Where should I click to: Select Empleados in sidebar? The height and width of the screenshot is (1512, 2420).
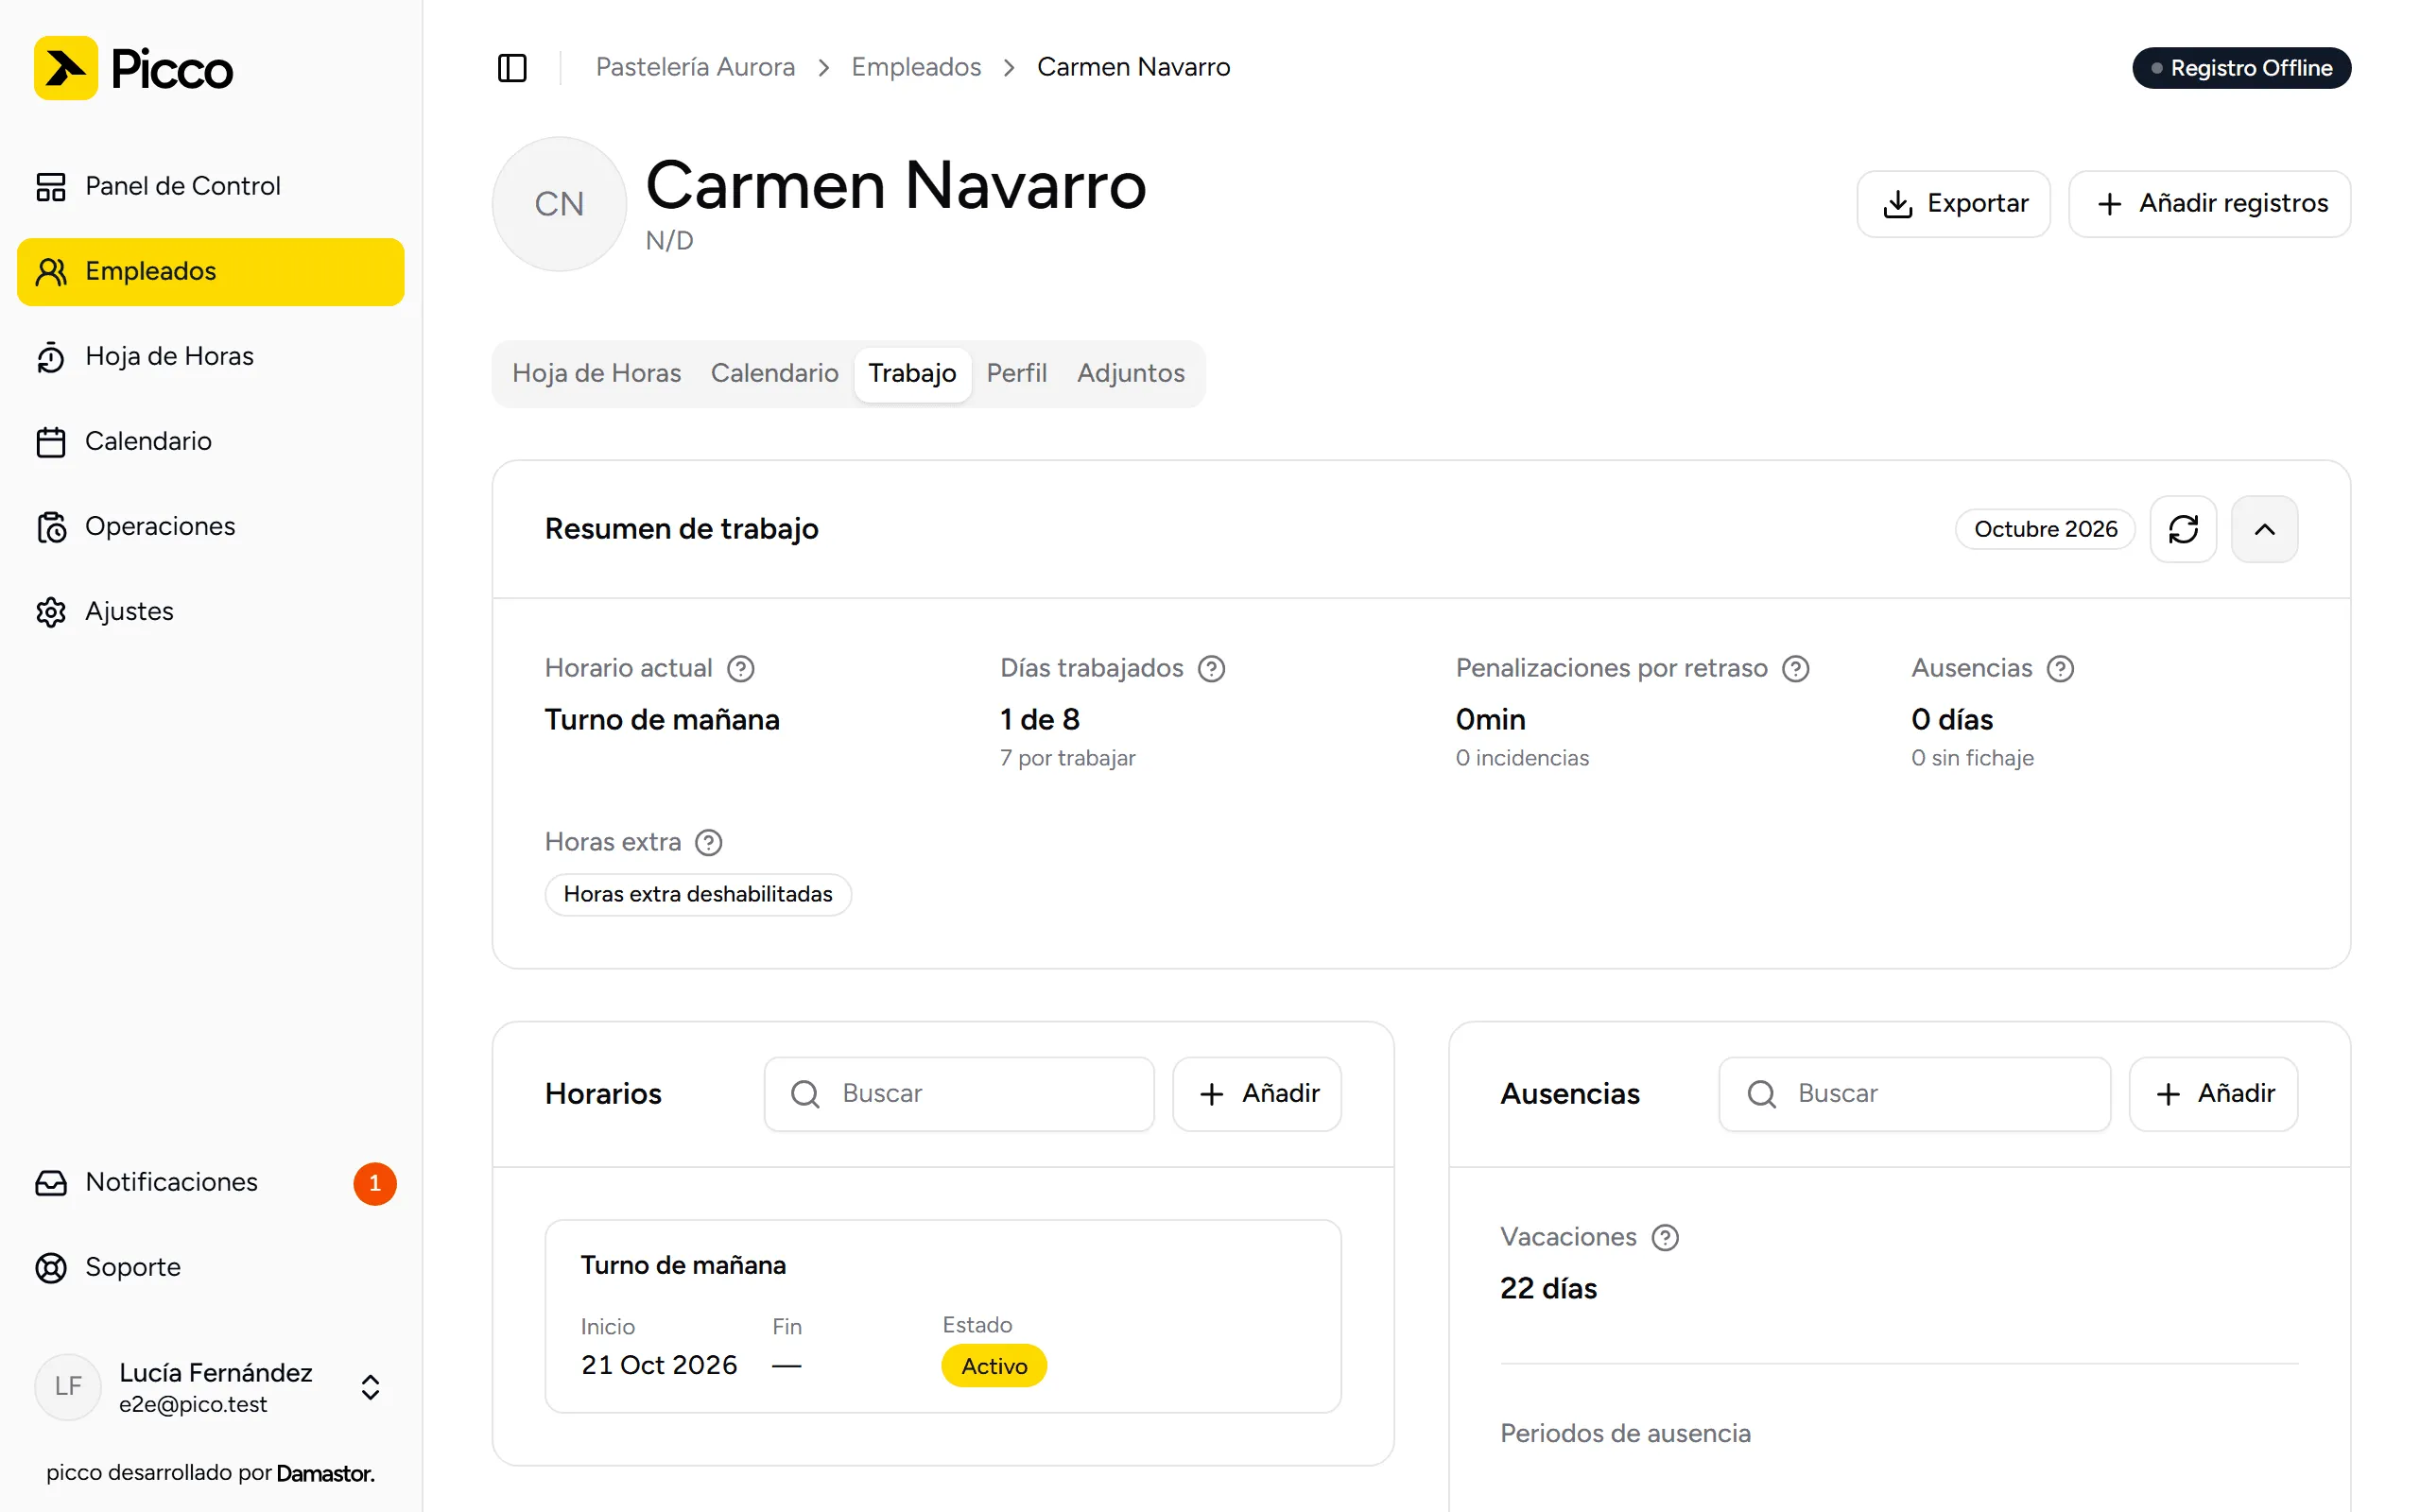[211, 271]
